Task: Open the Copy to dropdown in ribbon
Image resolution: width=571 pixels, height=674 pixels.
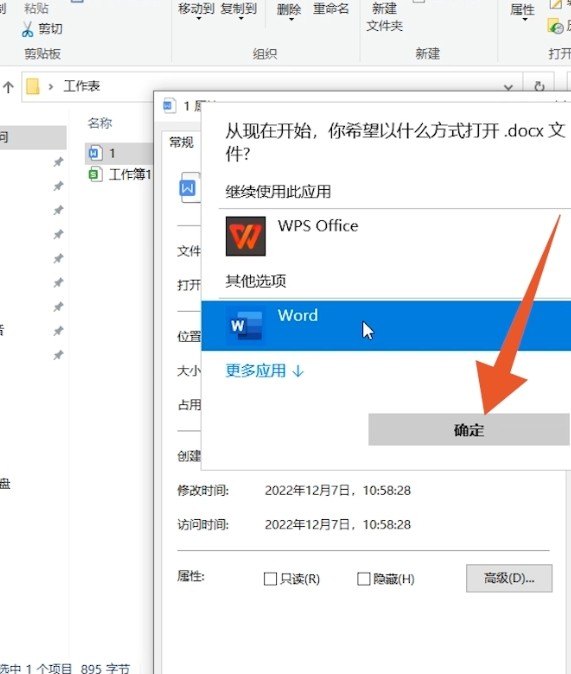Action: pos(239,11)
